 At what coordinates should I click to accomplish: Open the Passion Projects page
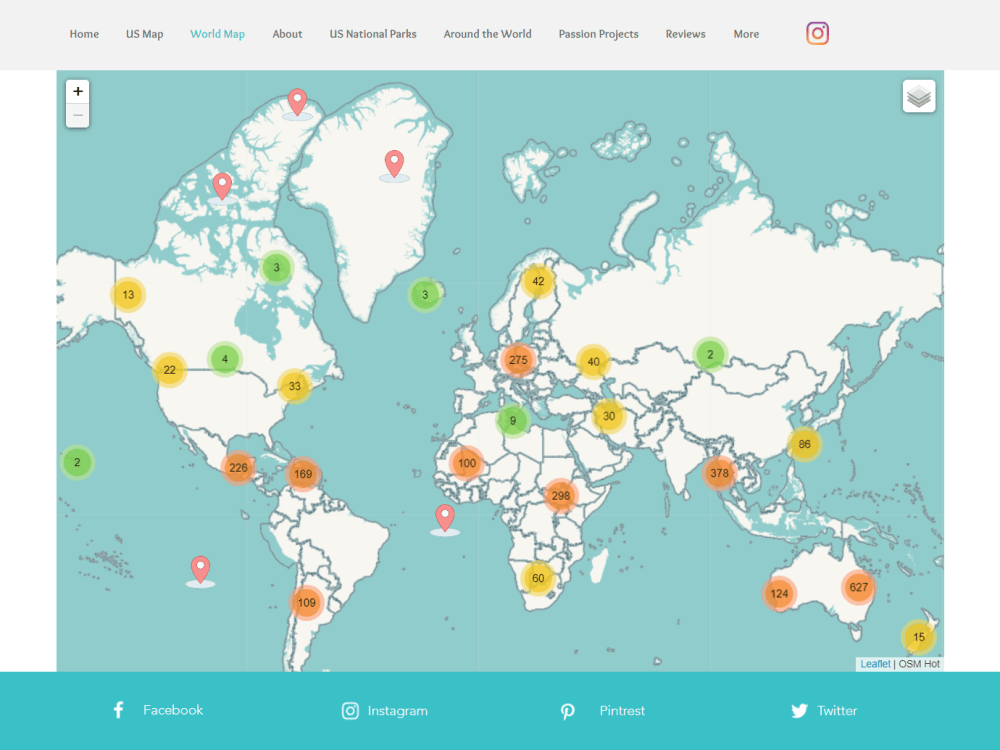pos(598,34)
